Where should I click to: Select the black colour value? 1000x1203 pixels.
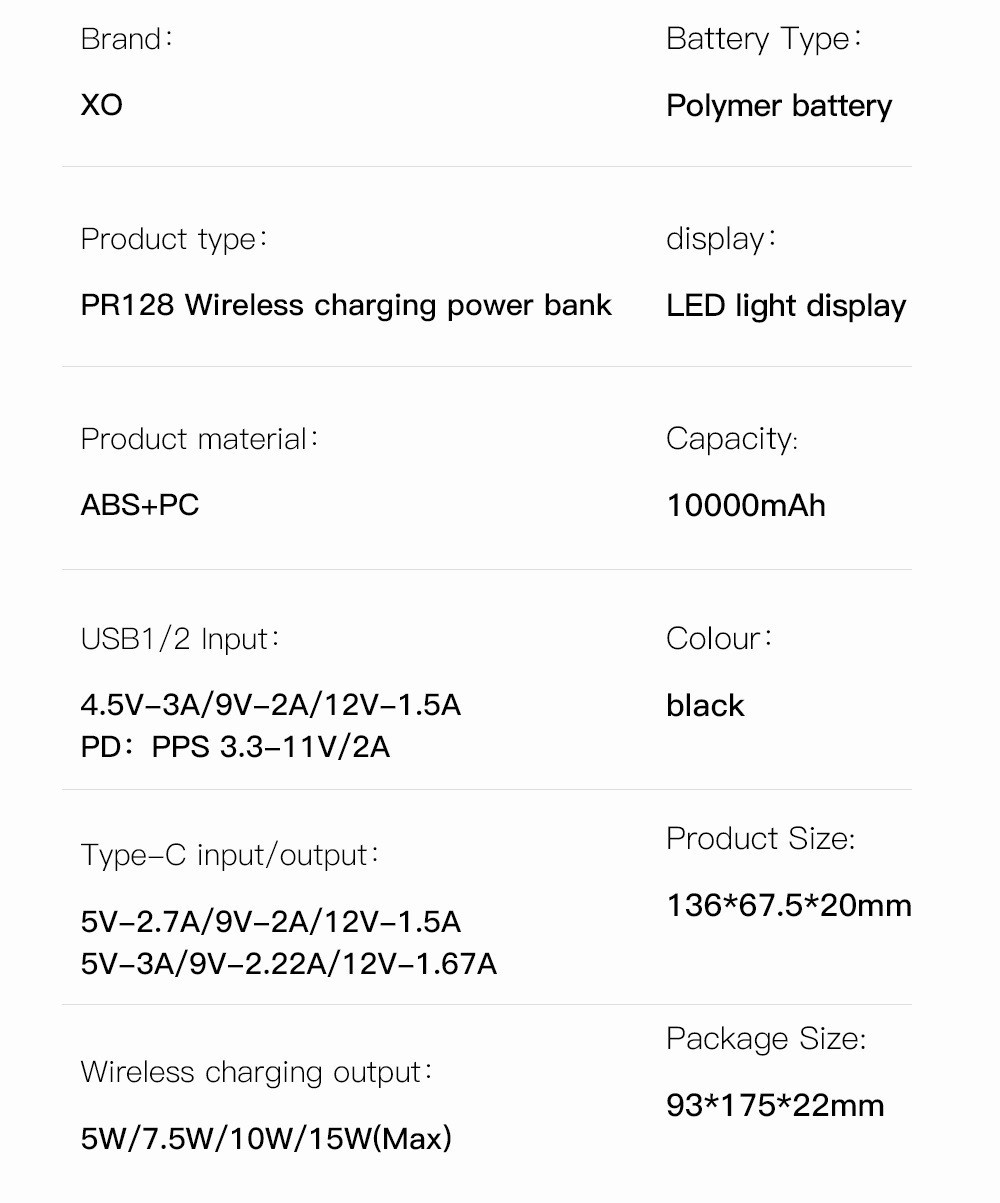[705, 705]
